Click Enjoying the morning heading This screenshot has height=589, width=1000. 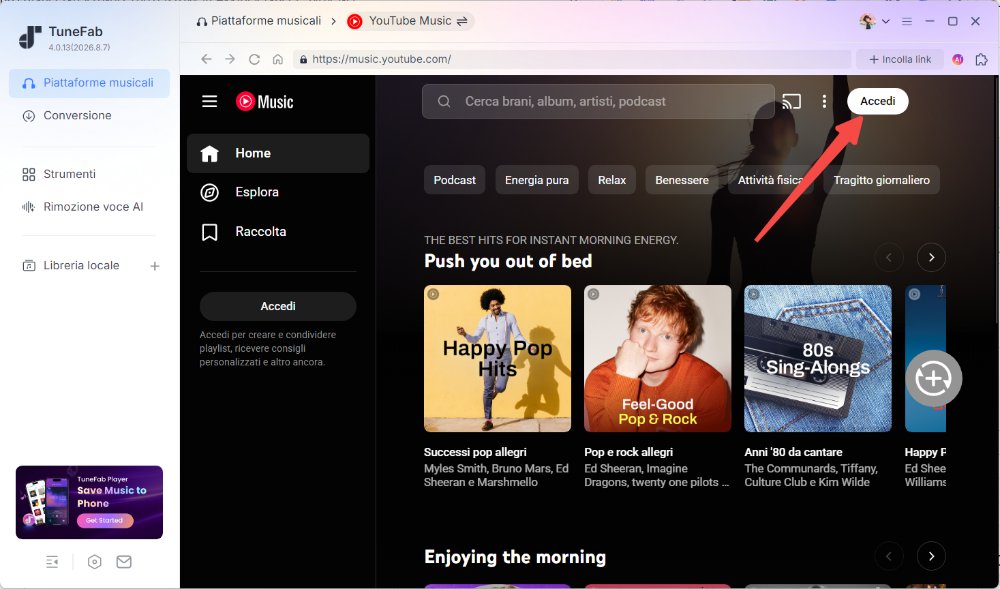515,556
